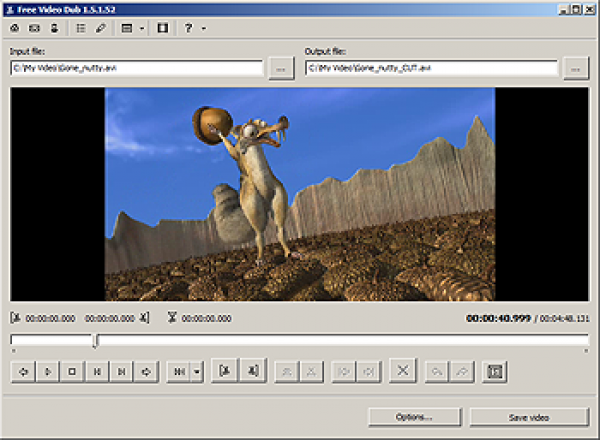Click the list icon in the top toolbar
The width and height of the screenshot is (600, 440).
click(81, 28)
